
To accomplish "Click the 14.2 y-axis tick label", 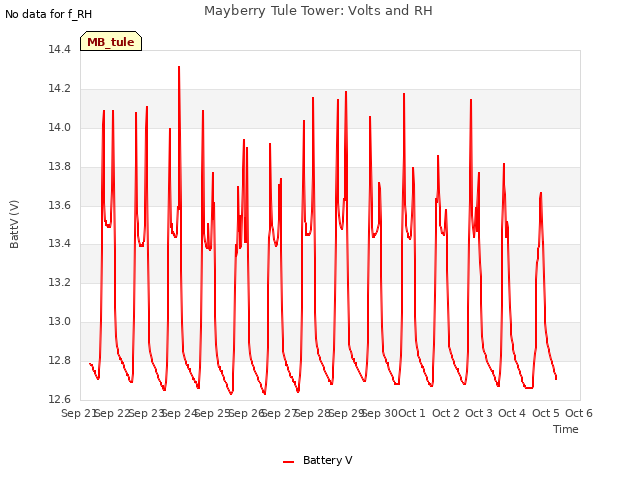I will point(60,89).
